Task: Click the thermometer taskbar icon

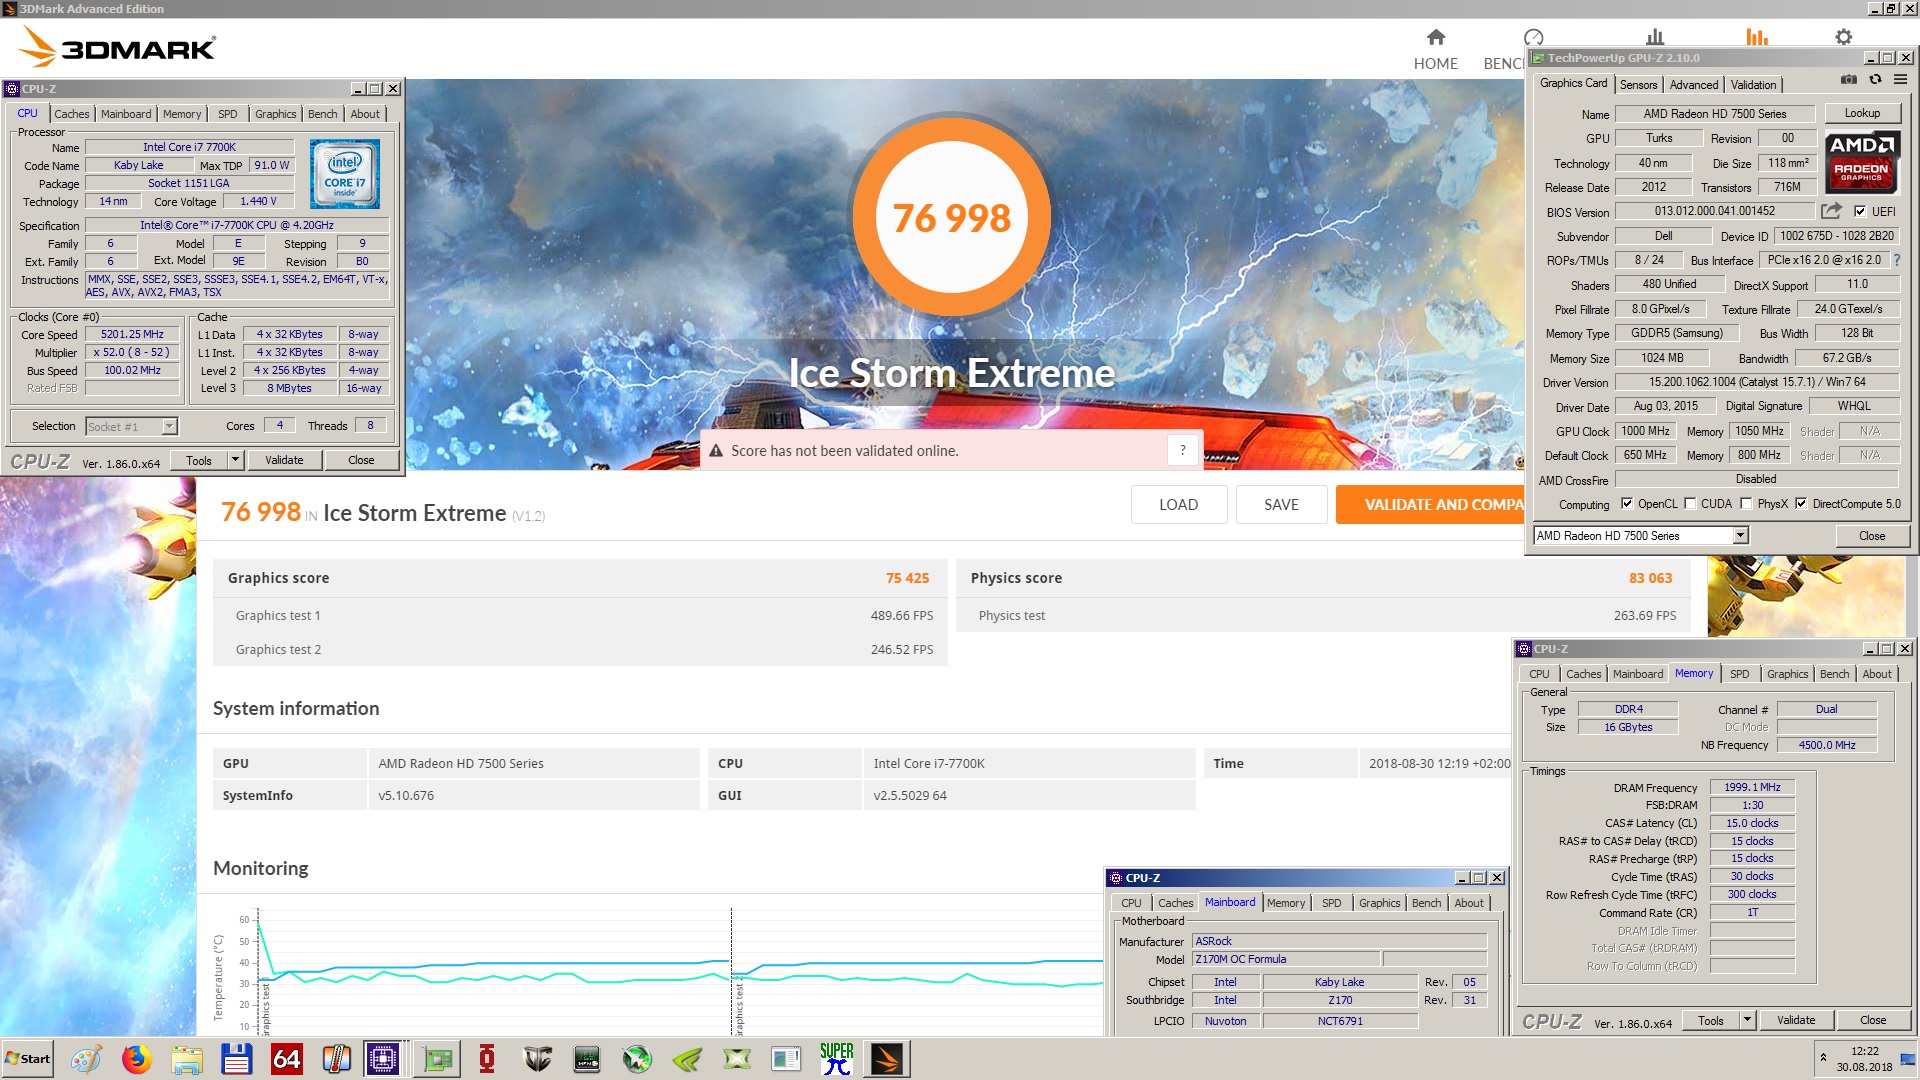Action: 337,1059
